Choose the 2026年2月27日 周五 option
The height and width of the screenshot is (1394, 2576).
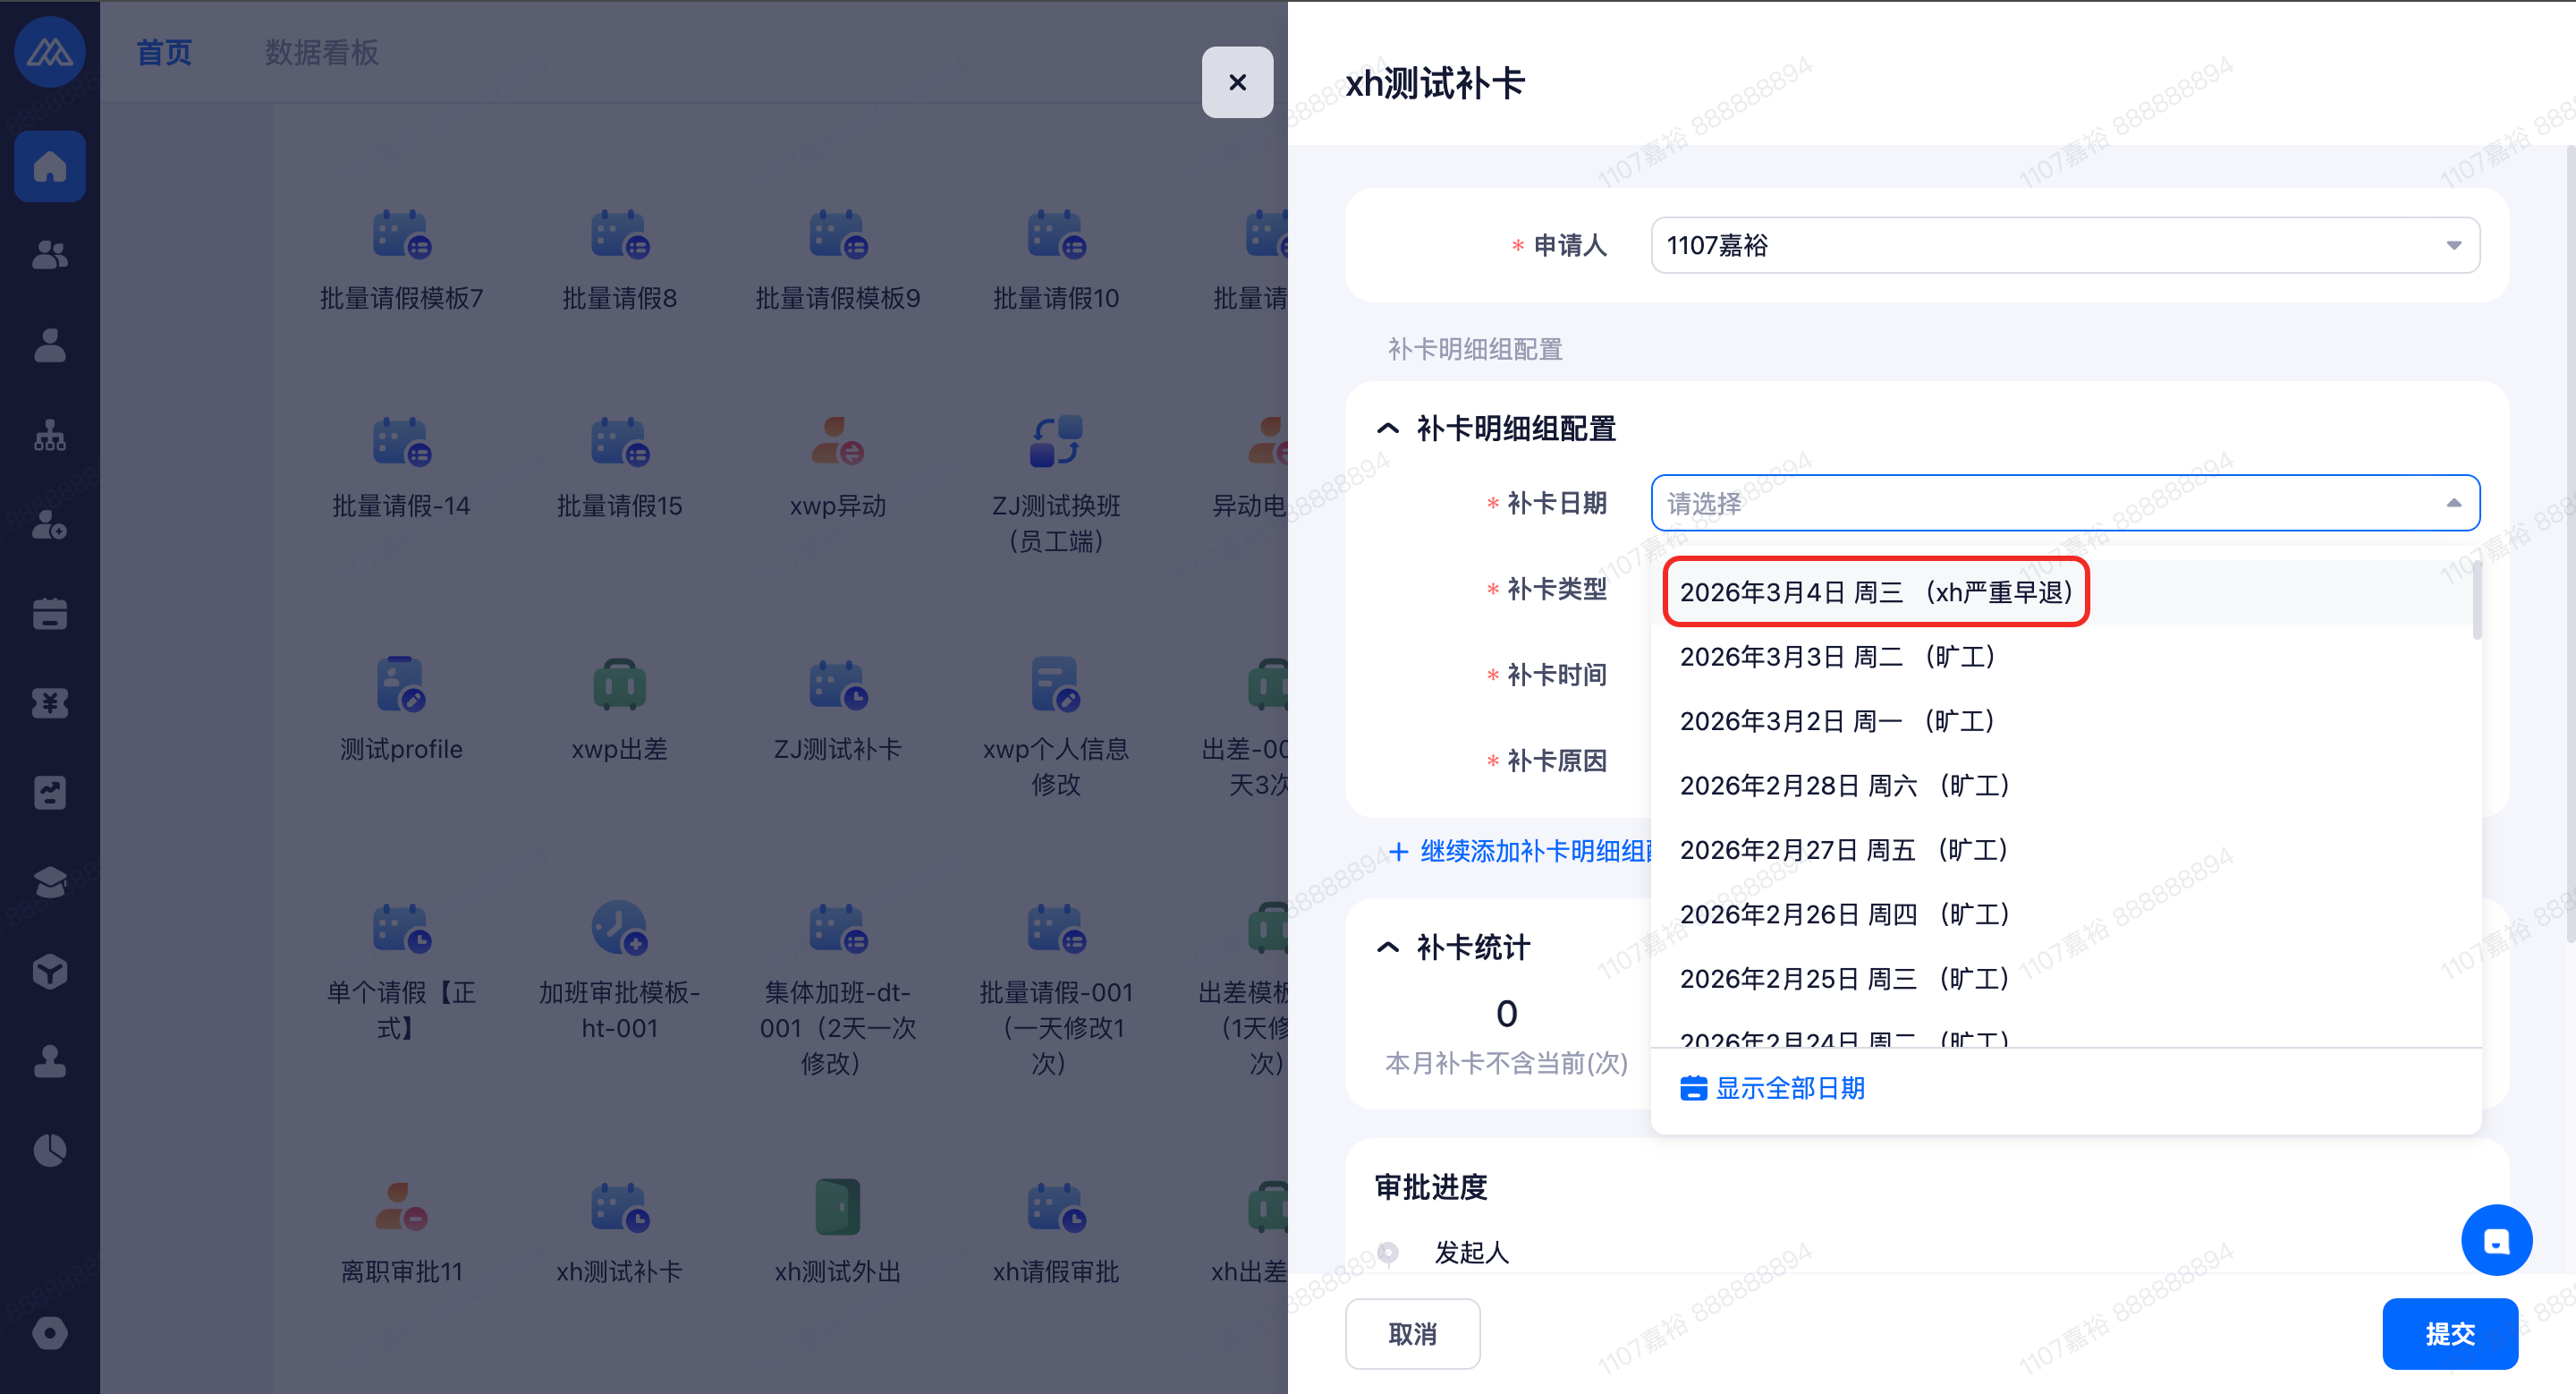1843,850
